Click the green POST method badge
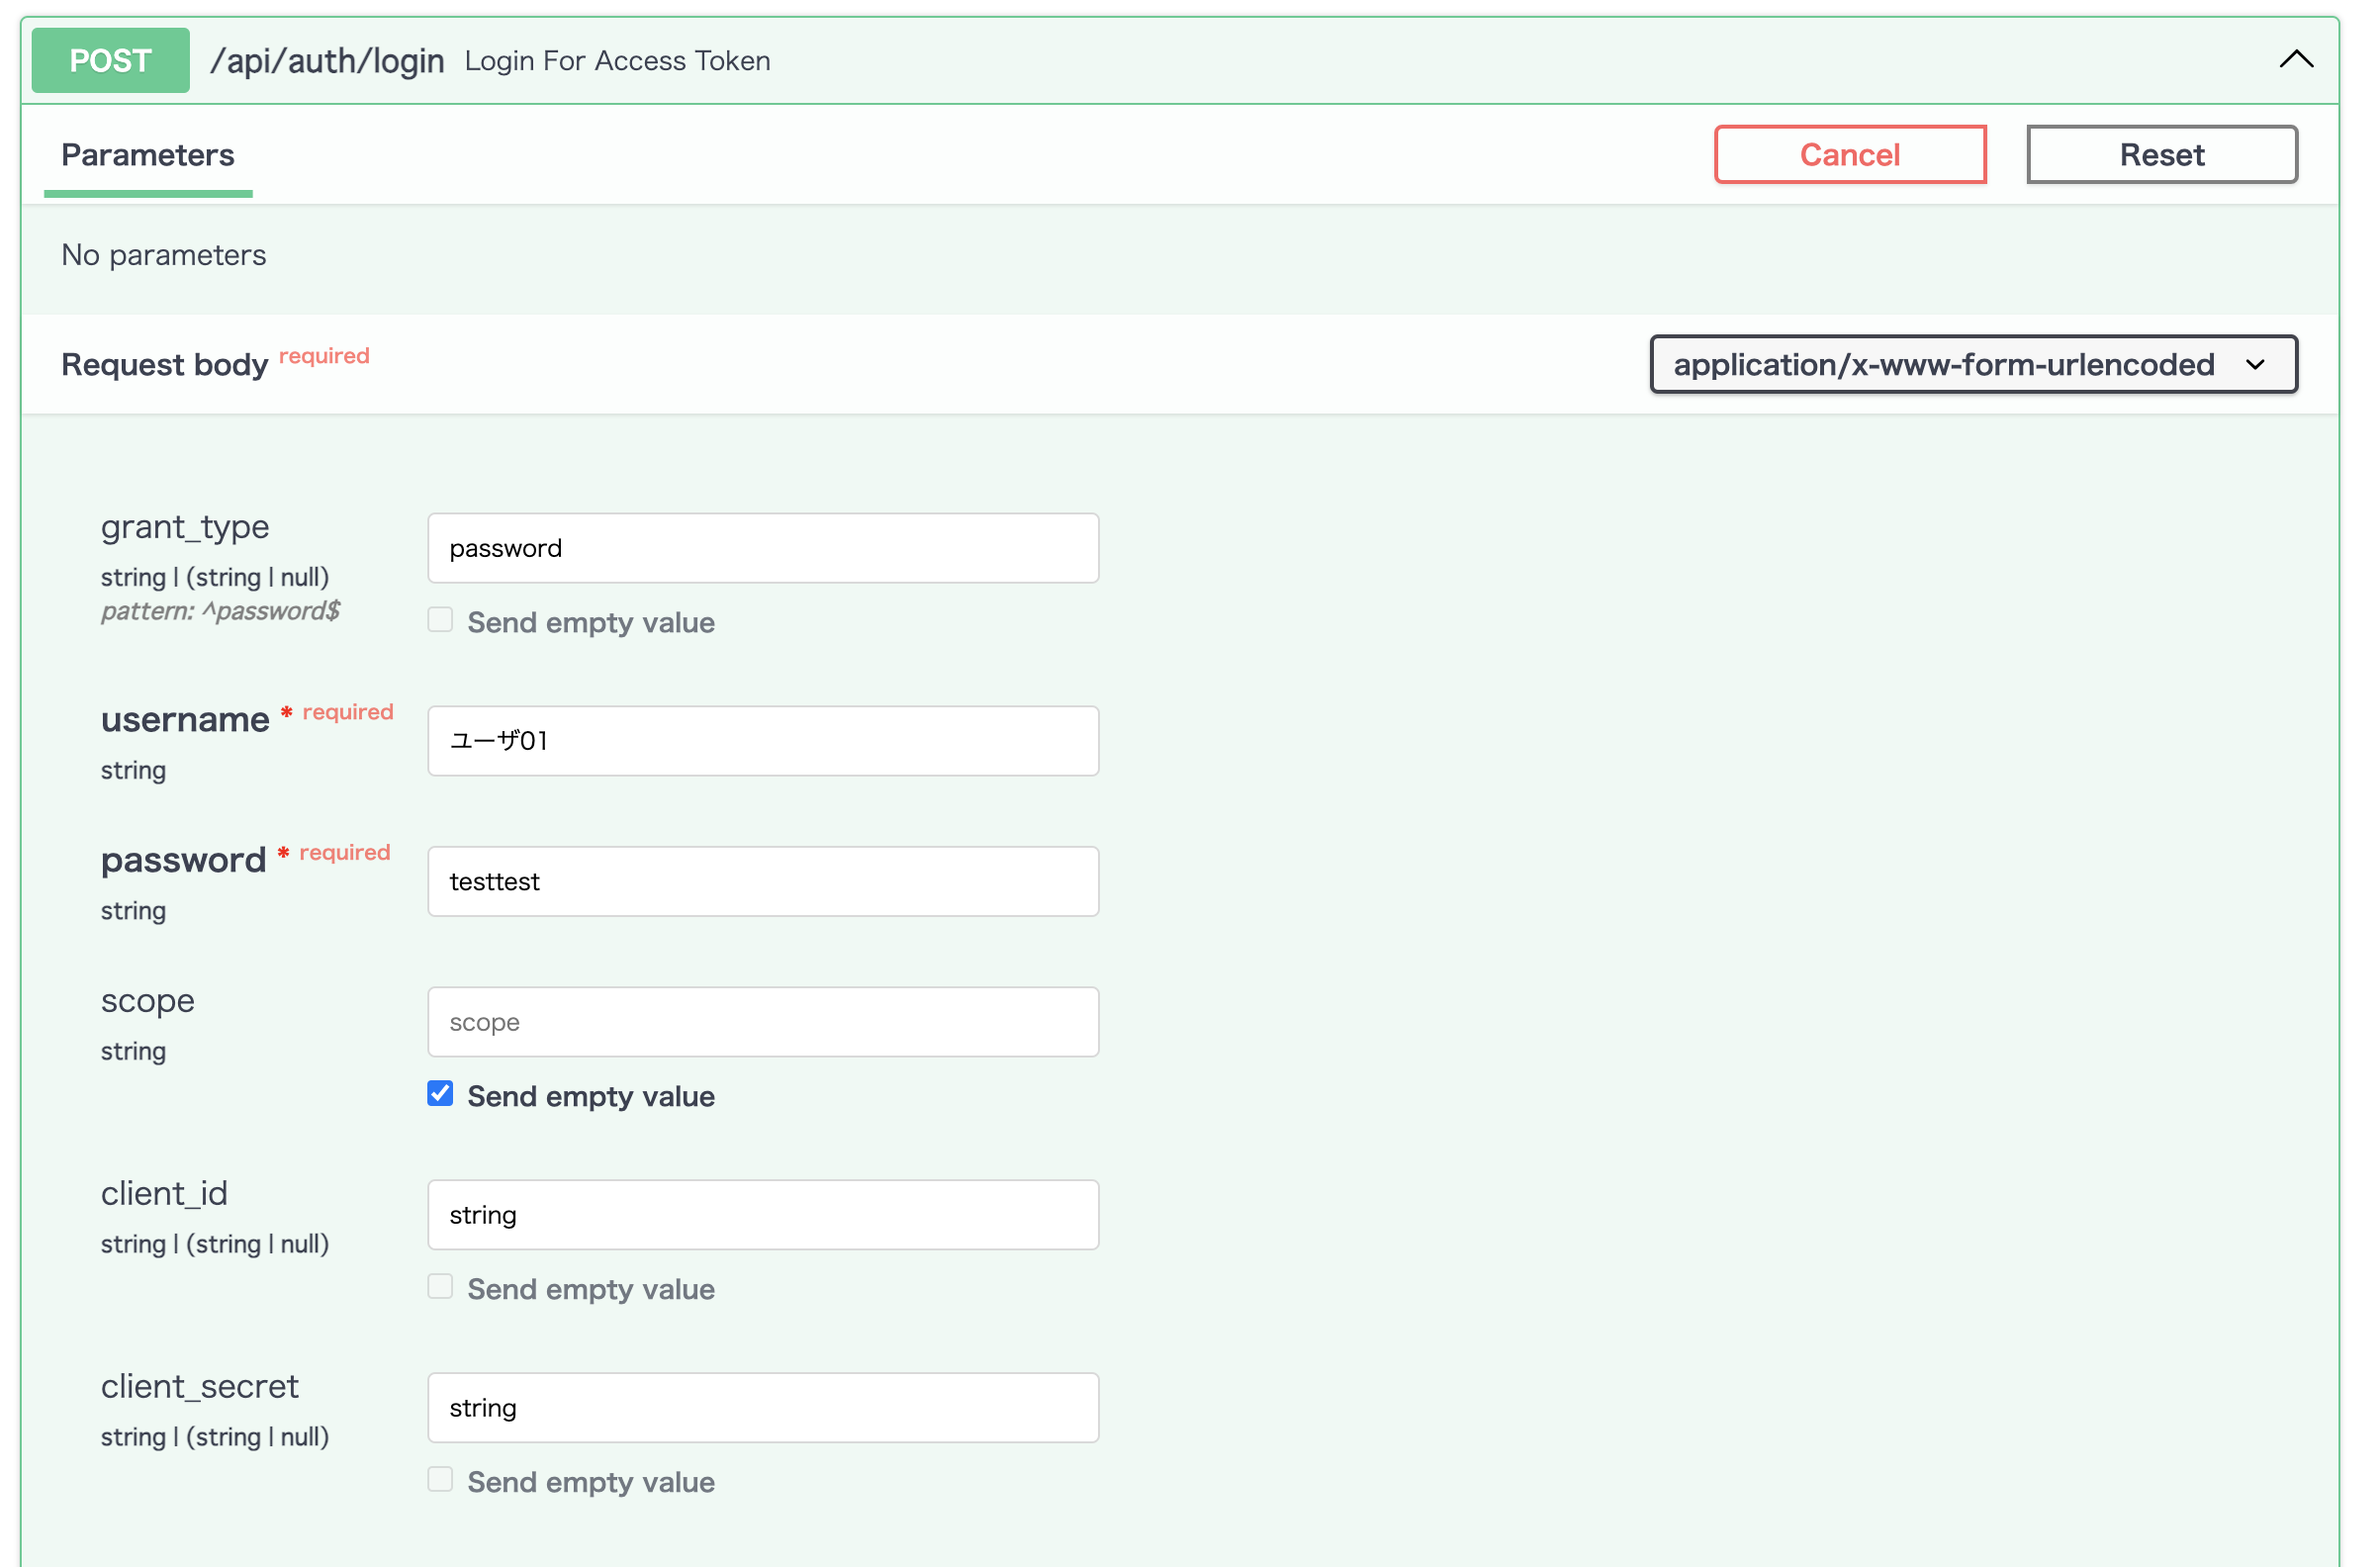The width and height of the screenshot is (2380, 1567). (110, 61)
